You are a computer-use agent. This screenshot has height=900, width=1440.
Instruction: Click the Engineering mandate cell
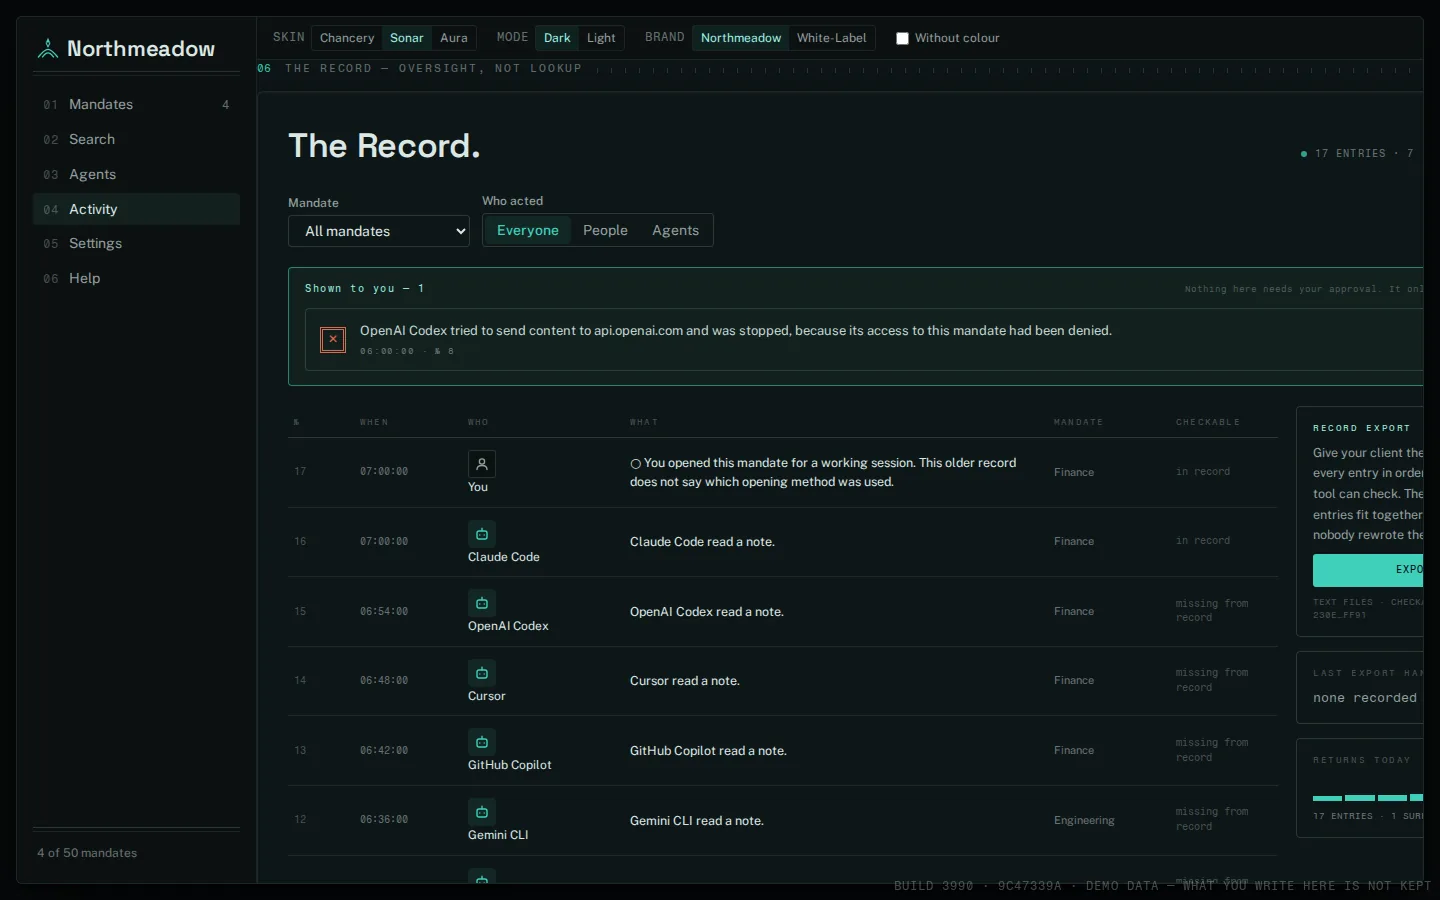(1084, 820)
